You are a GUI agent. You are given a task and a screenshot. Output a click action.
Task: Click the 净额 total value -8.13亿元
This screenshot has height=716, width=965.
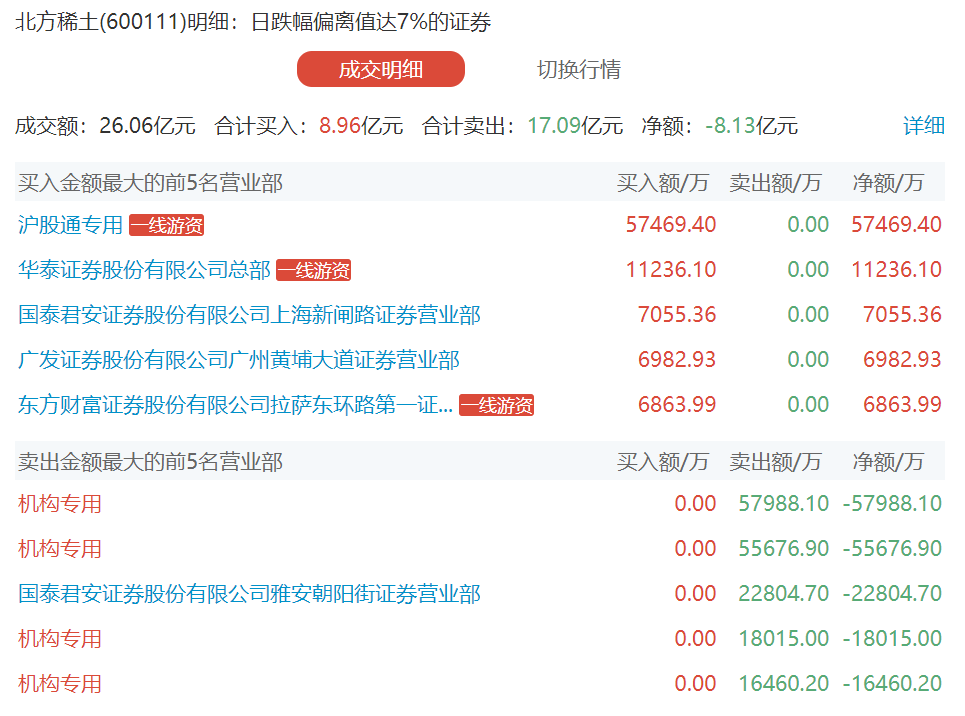click(751, 126)
